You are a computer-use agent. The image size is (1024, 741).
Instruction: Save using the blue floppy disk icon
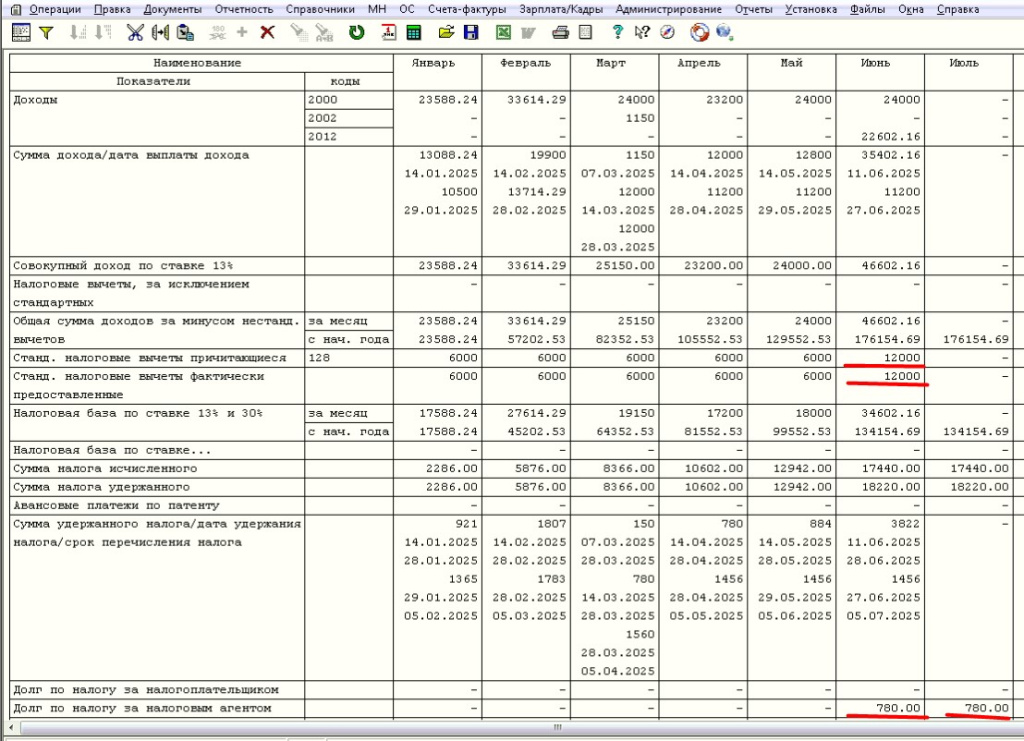click(x=471, y=33)
